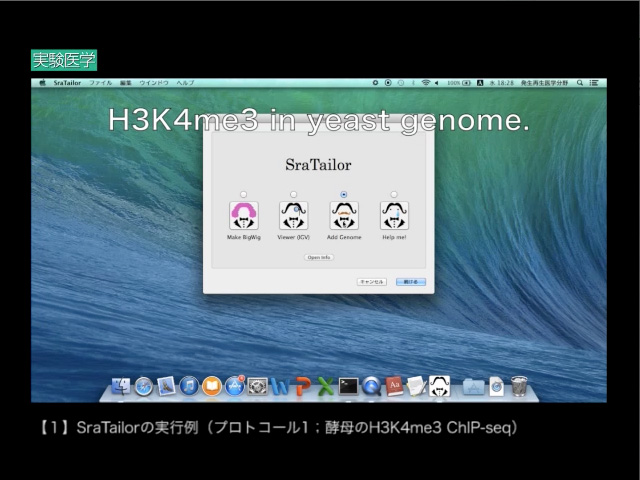Open the ヘルプ menu
The image size is (640, 480).
(x=185, y=82)
